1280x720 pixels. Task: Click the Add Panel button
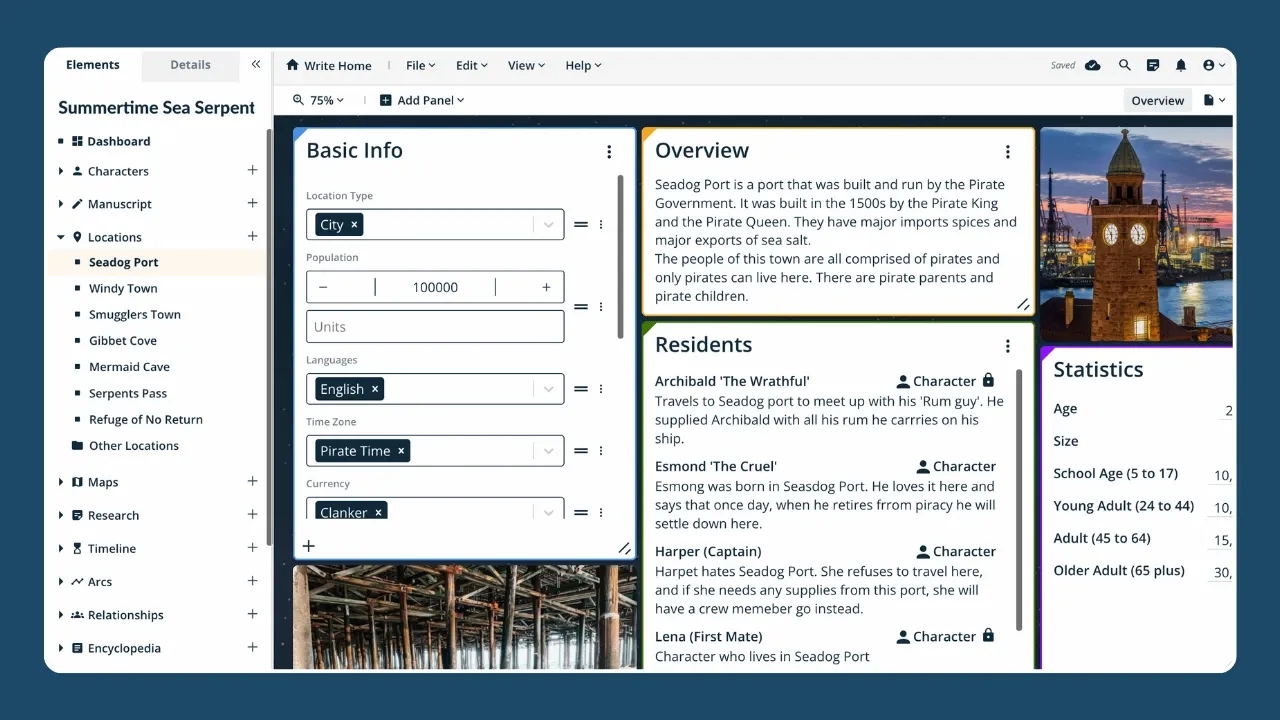[x=422, y=100]
